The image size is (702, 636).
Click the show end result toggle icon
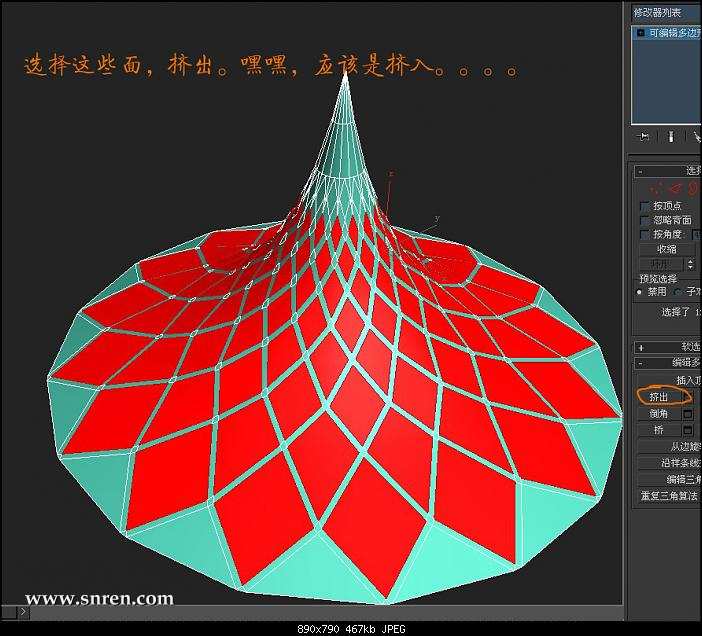671,137
